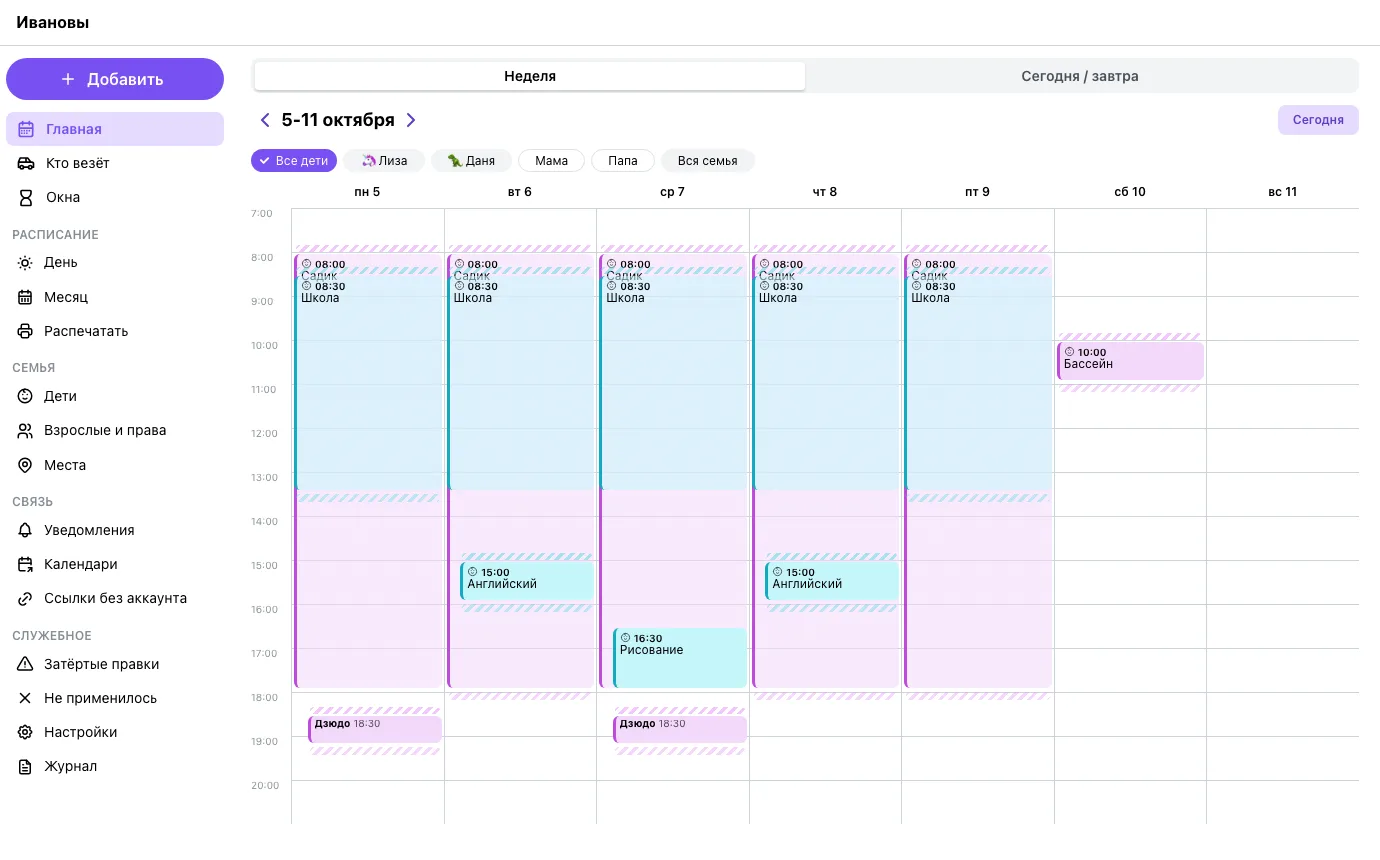Image resolution: width=1380 pixels, height=860 pixels.
Task: Go to the next week with right chevron
Action: 410,120
